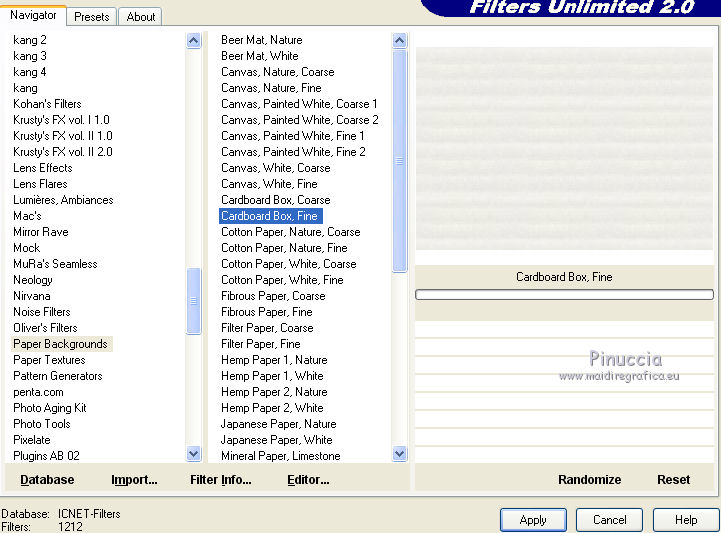Select 'Lens Effects' category

(x=43, y=168)
